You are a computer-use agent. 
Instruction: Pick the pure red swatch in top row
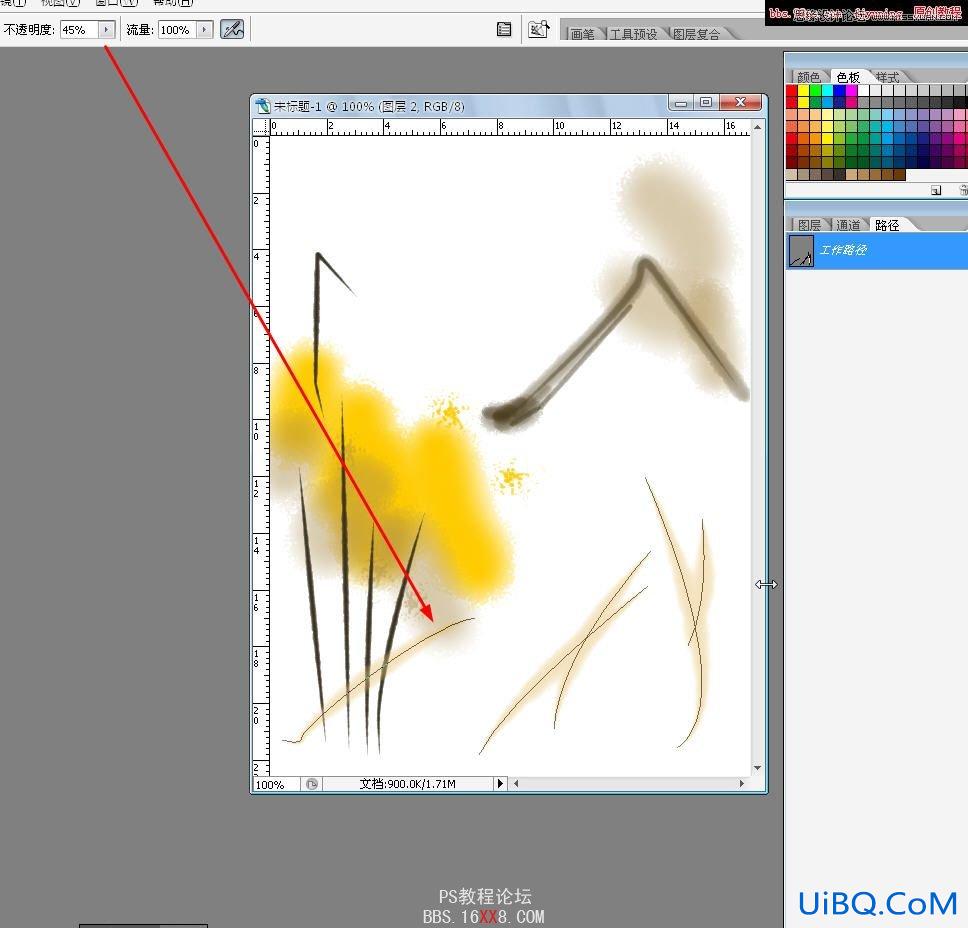(x=792, y=90)
